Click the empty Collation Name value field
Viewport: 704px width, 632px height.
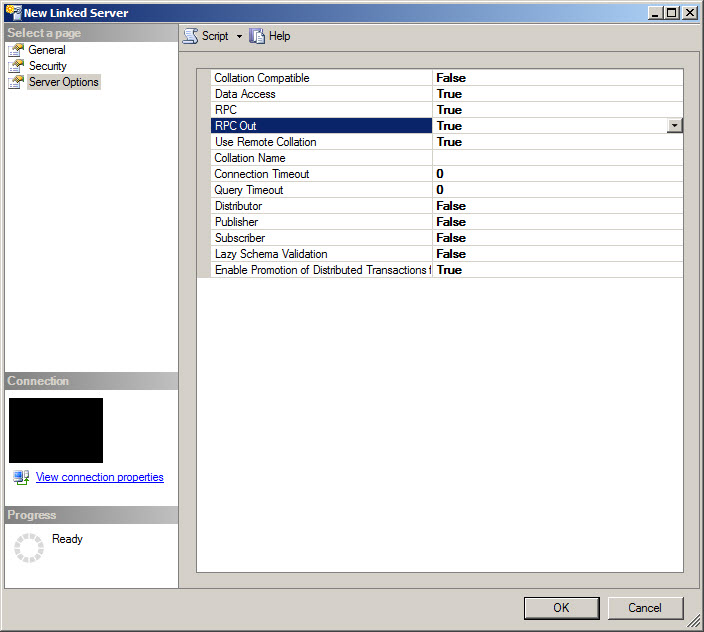click(x=558, y=158)
